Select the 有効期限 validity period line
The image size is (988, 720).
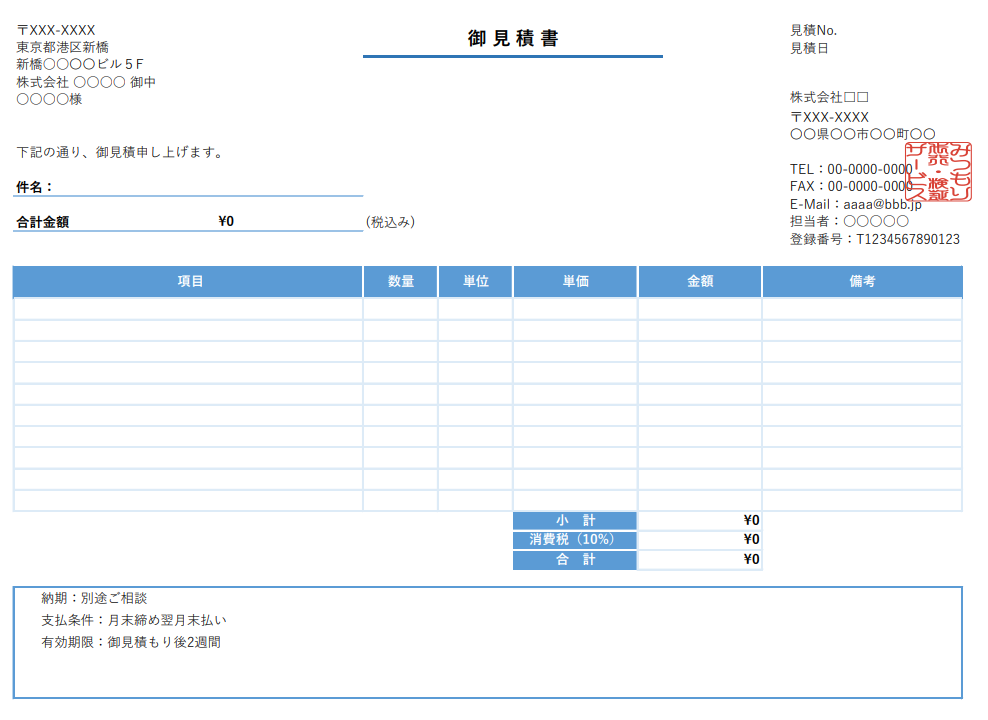[130, 642]
